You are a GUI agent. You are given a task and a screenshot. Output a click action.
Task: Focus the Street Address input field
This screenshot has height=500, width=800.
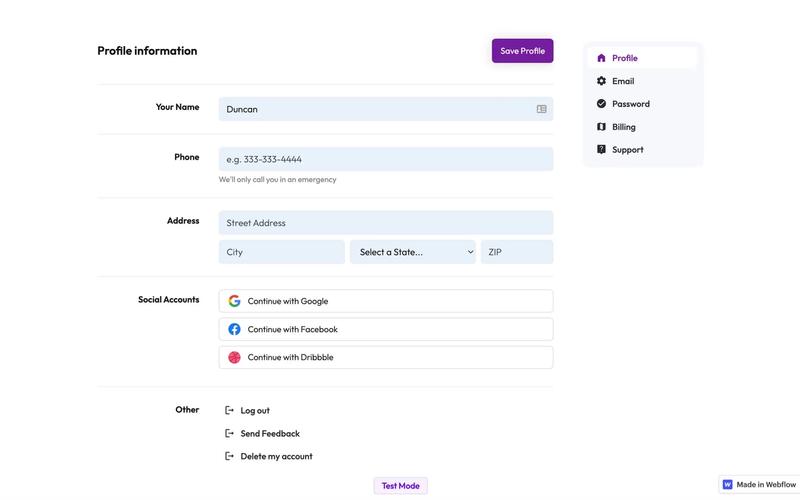click(x=386, y=222)
